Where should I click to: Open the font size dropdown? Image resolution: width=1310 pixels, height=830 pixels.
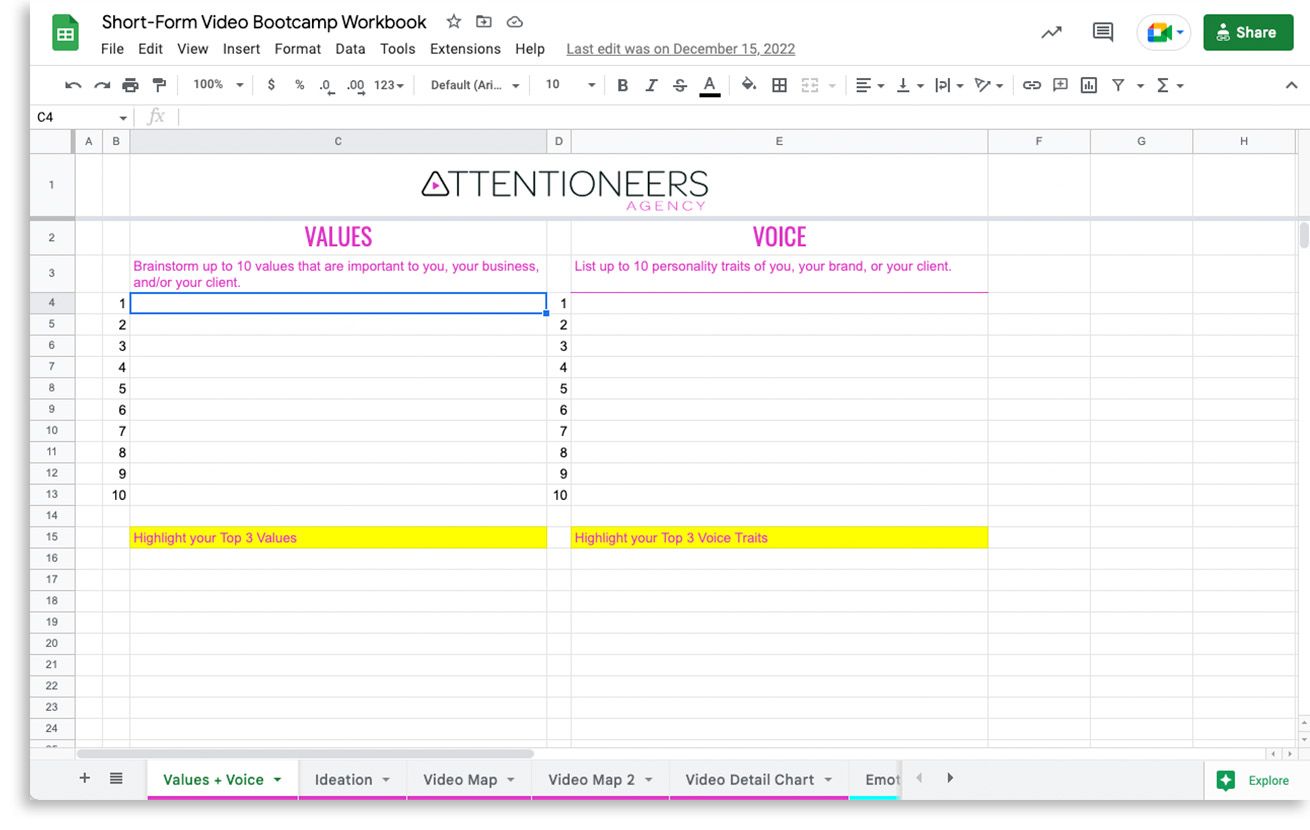coord(570,85)
